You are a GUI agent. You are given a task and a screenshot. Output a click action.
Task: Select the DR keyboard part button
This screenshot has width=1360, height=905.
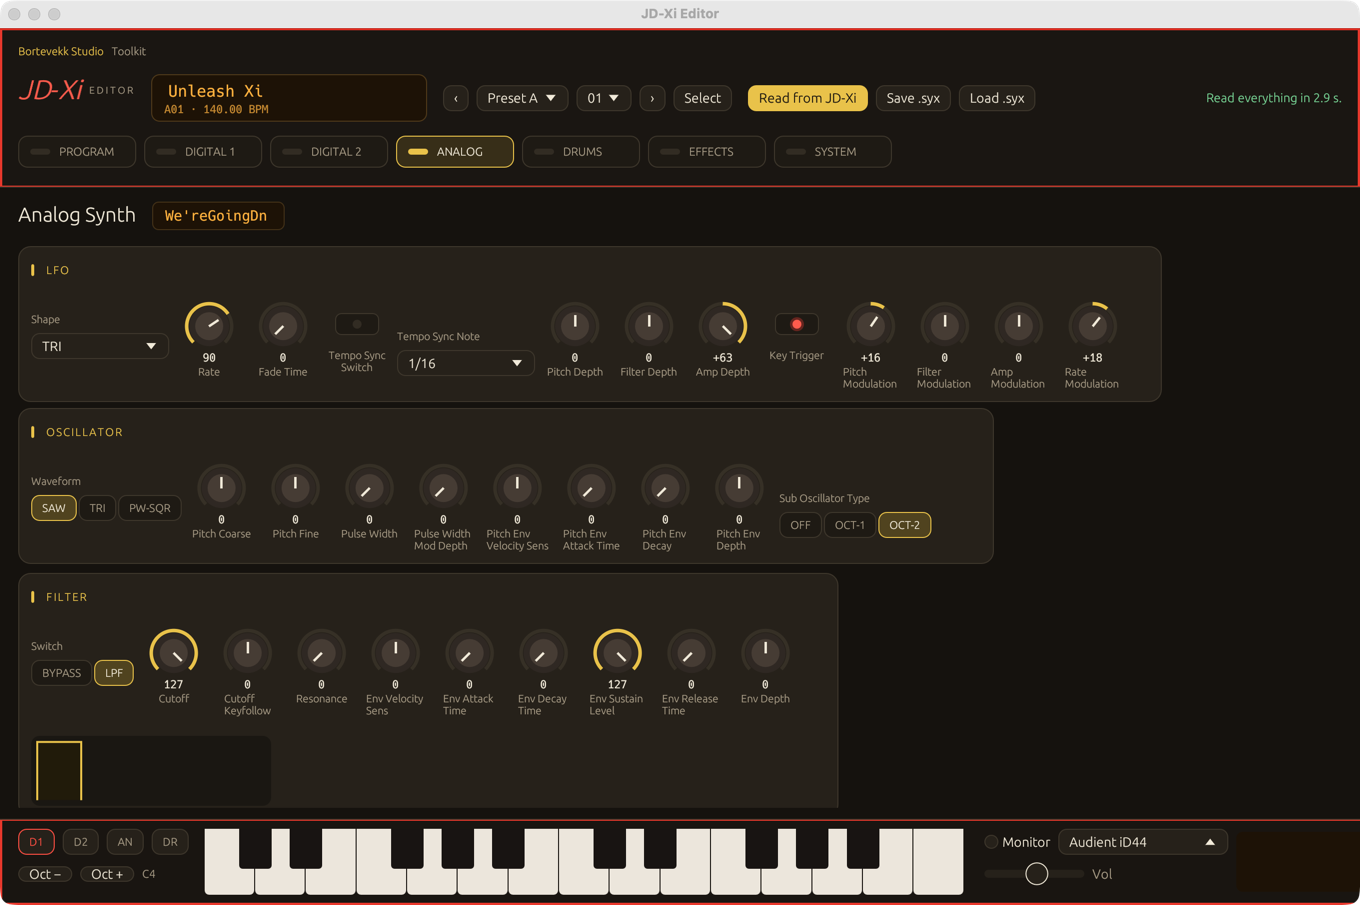point(170,842)
